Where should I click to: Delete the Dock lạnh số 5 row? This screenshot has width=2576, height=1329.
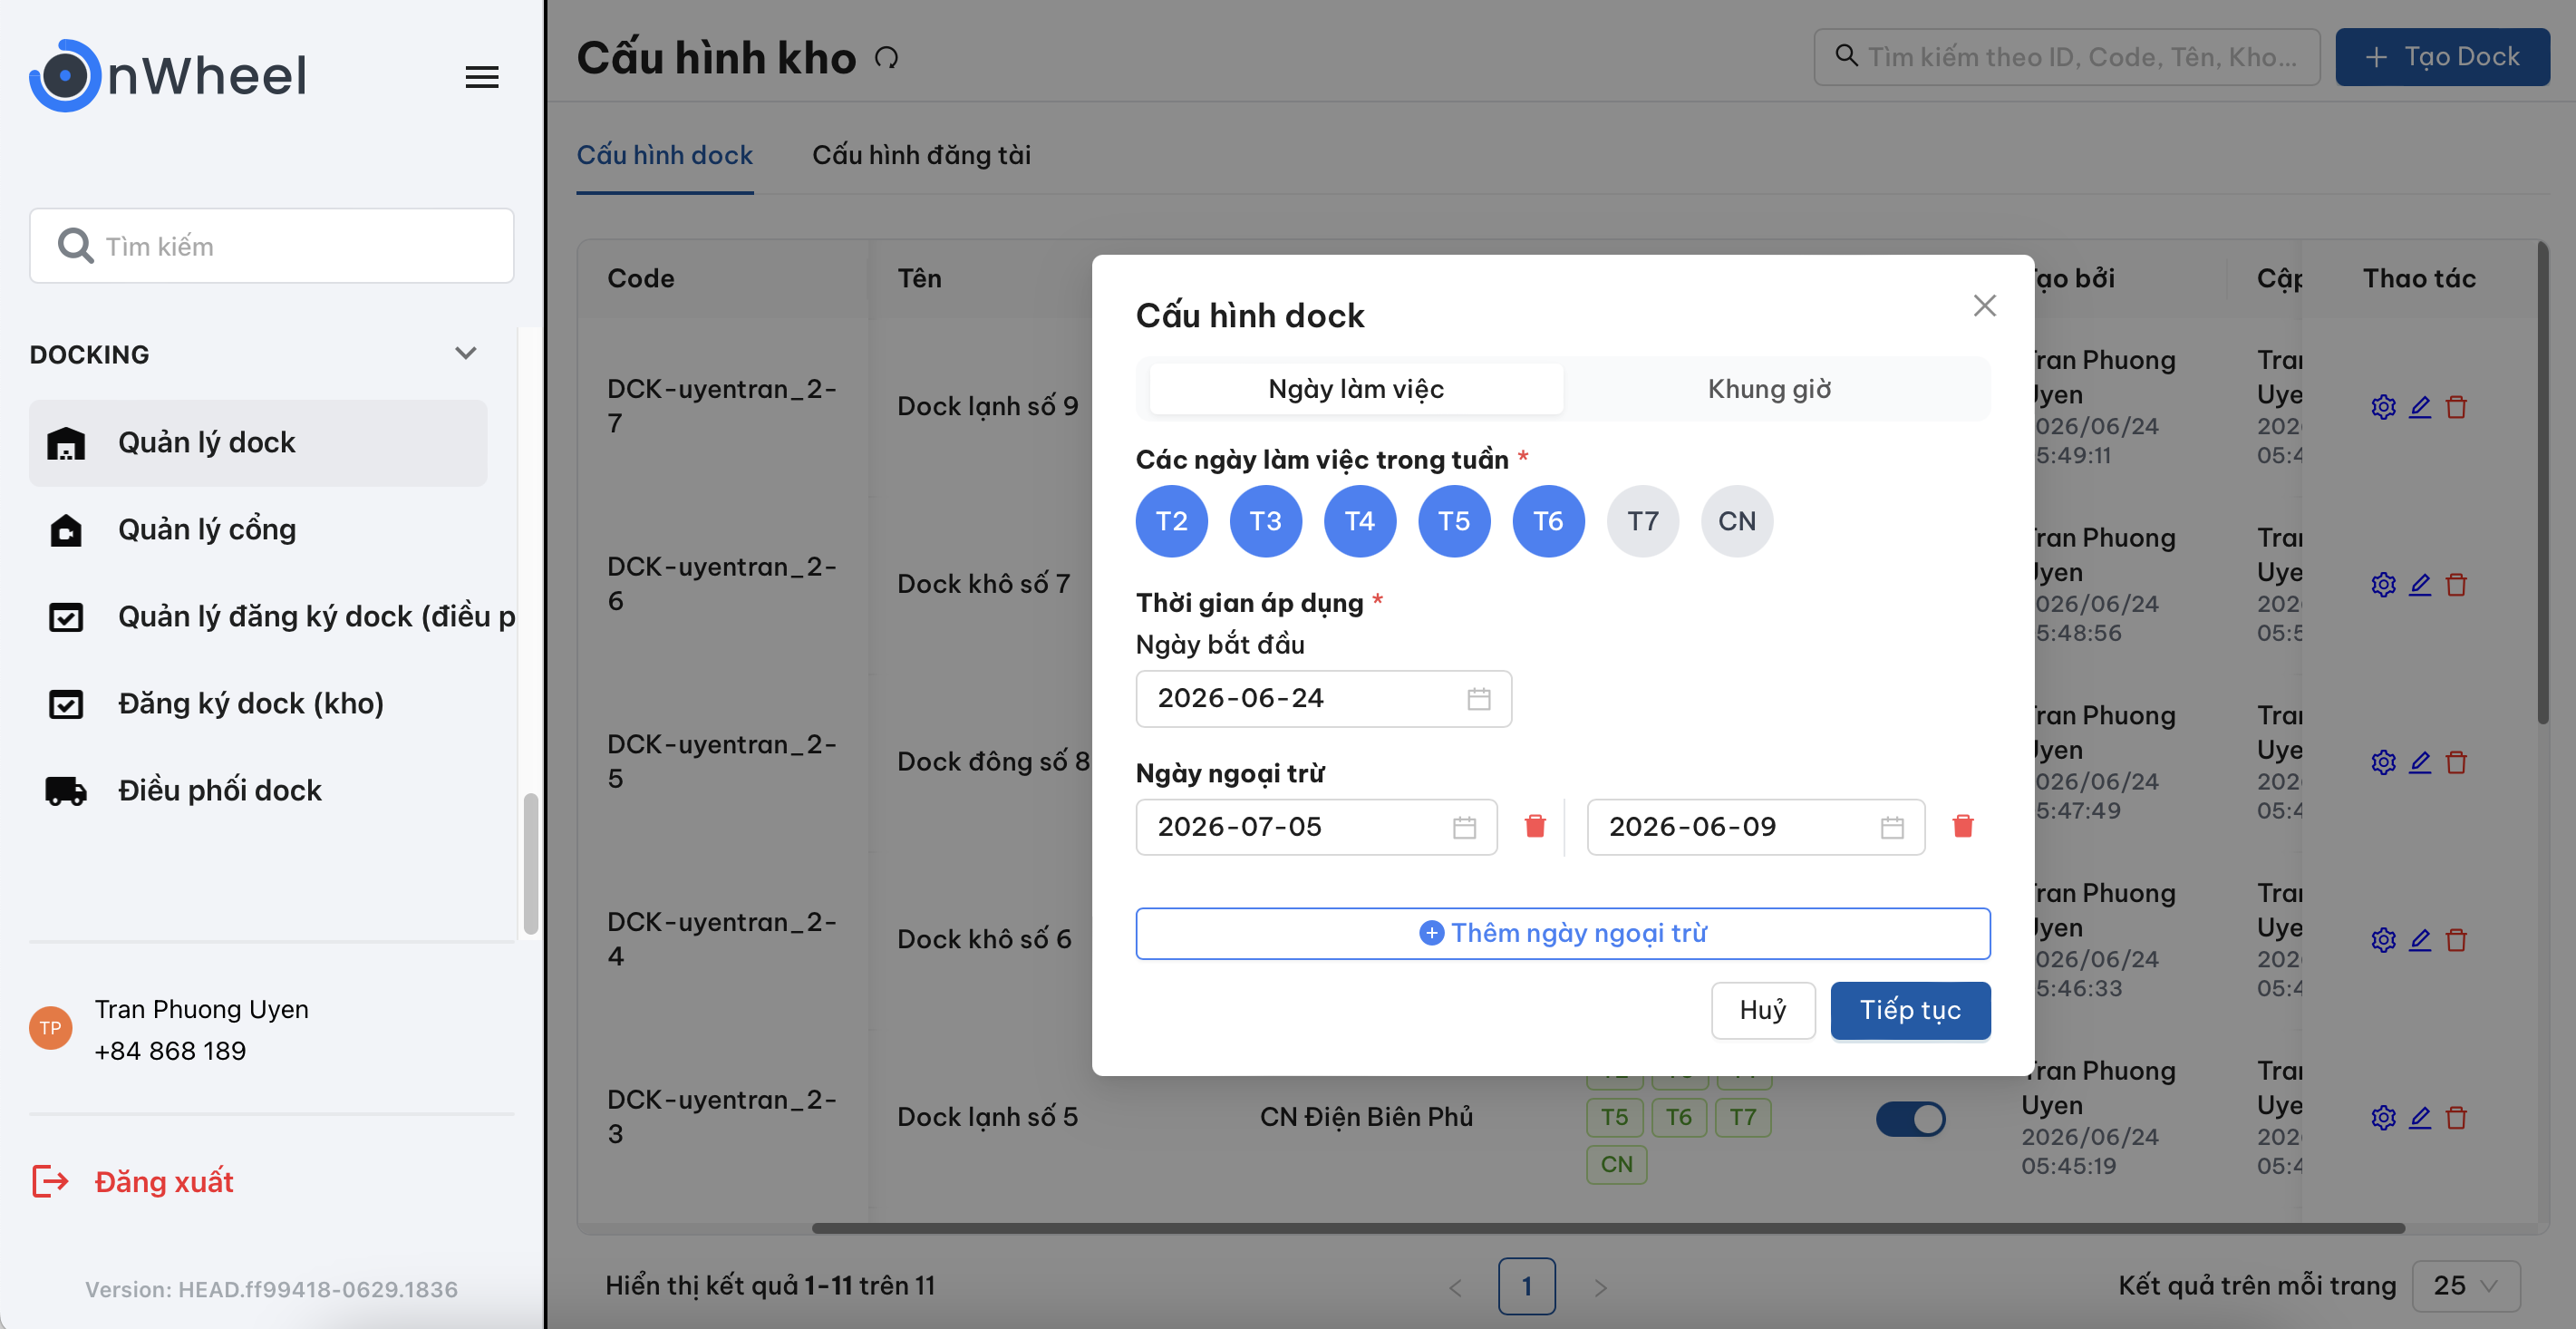2456,1117
